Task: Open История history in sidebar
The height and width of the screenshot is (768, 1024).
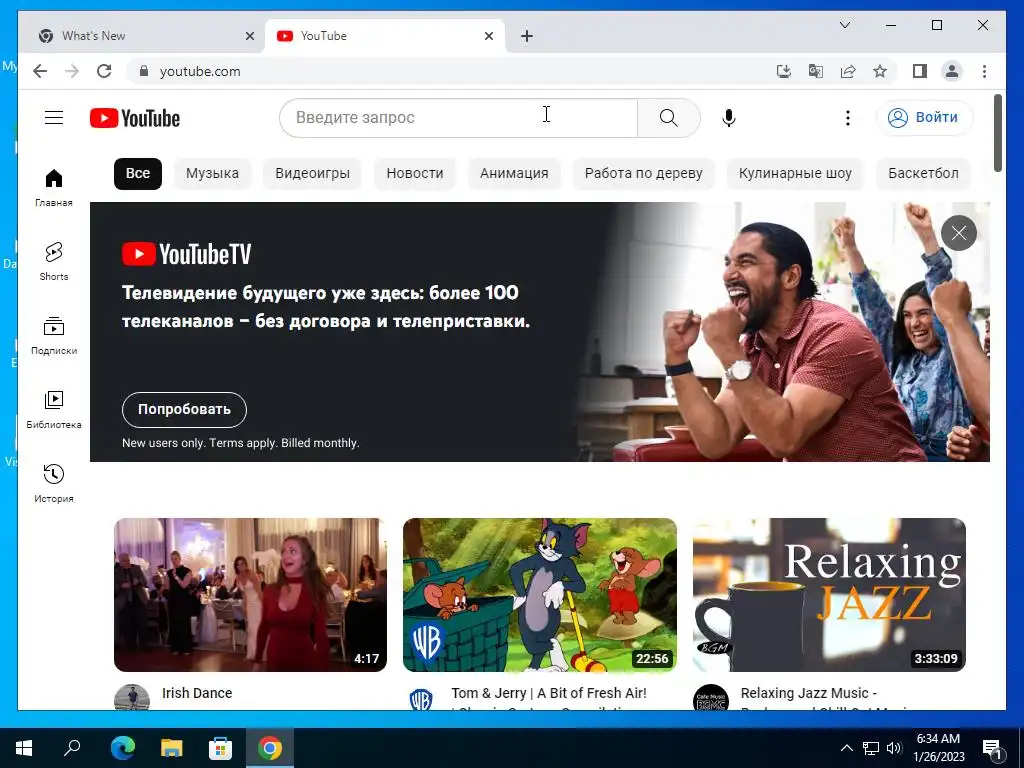Action: pos(54,483)
